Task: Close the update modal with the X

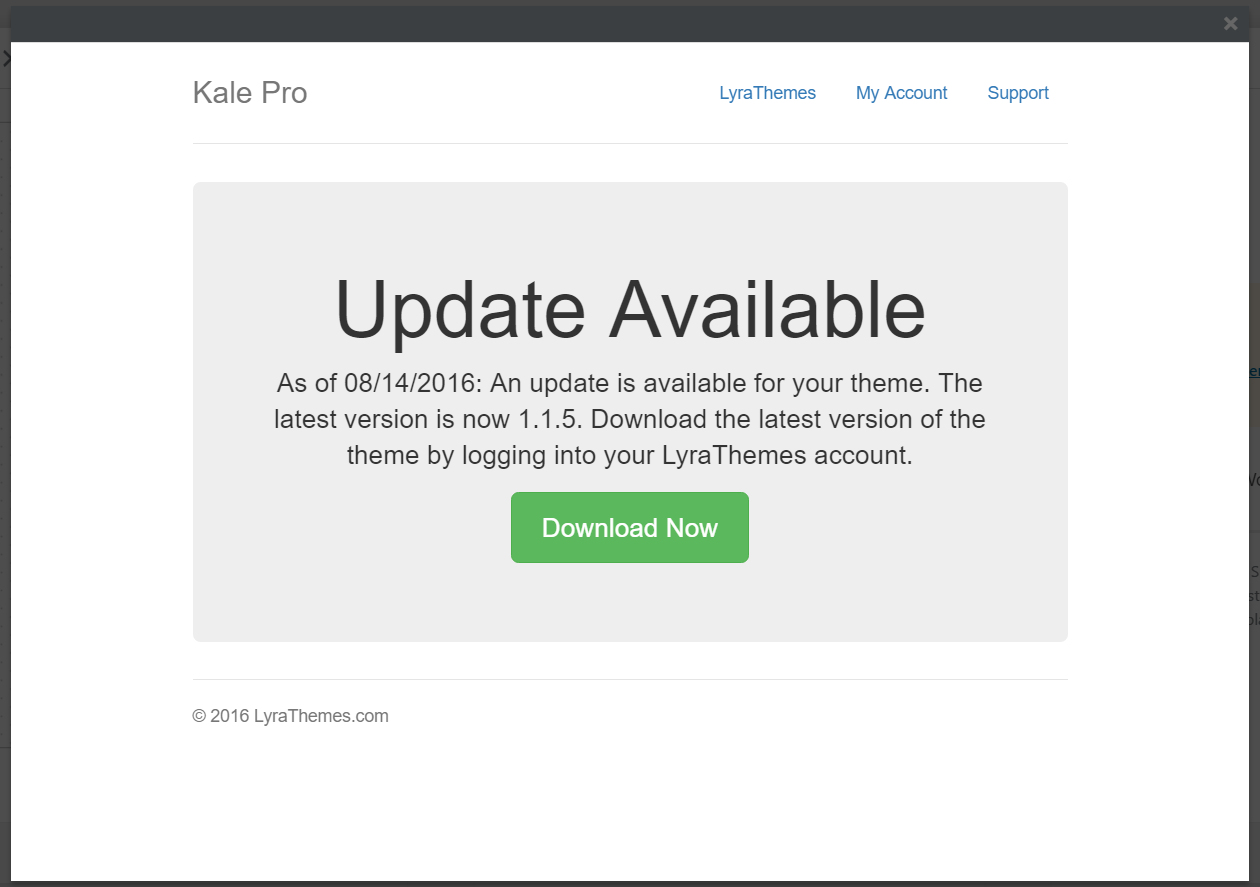Action: coord(1230,23)
